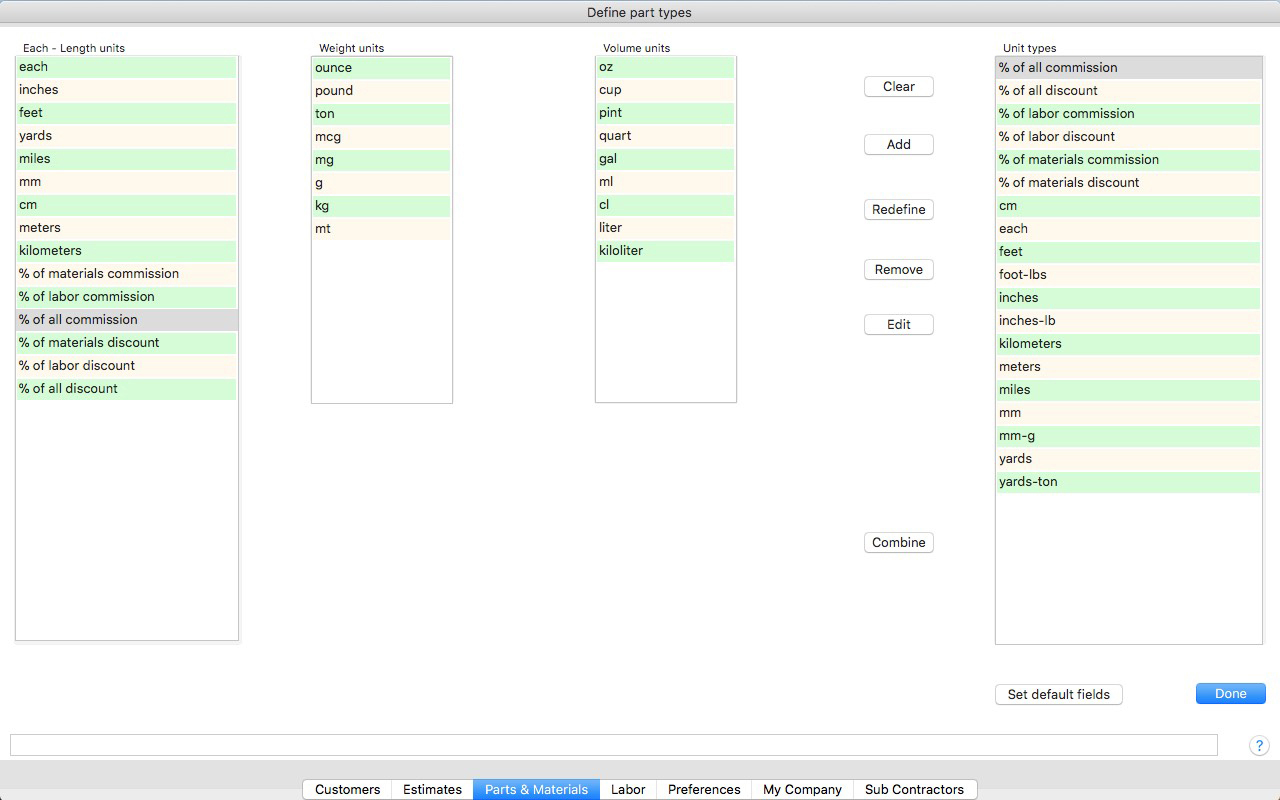Click the bottom text input field
Image resolution: width=1280 pixels, height=800 pixels.
point(613,745)
